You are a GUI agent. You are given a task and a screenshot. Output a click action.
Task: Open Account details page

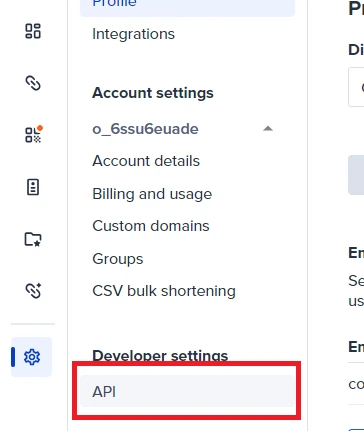pos(146,161)
